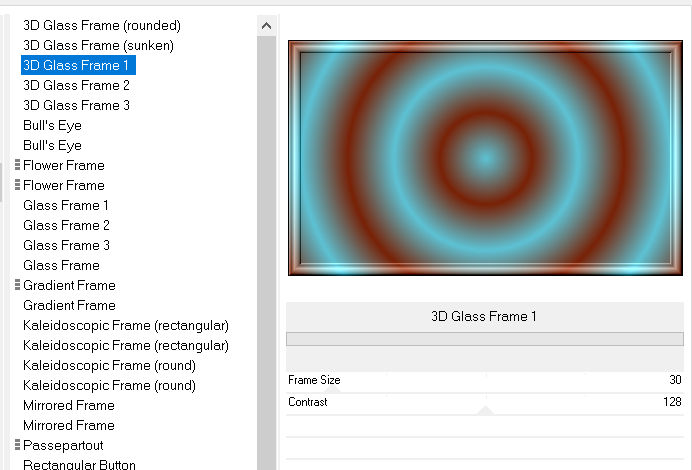Click the Contrast value 128

pos(672,402)
